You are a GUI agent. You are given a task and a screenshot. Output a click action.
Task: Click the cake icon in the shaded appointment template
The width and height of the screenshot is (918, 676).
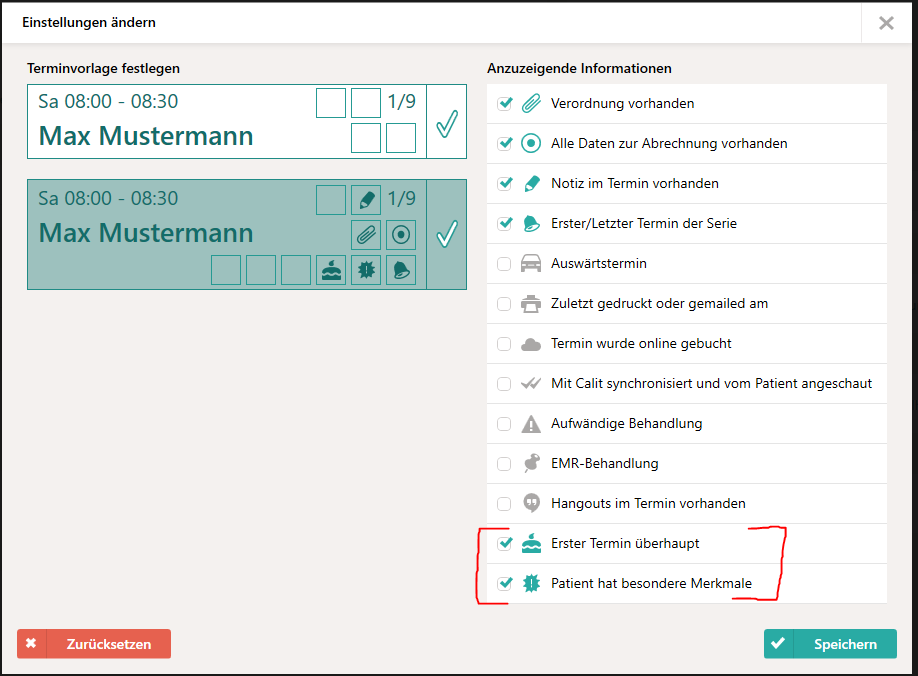[331, 270]
